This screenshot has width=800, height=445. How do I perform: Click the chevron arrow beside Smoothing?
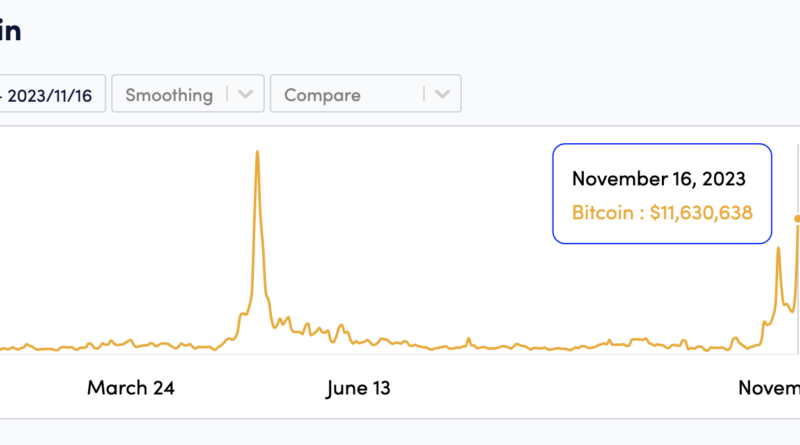point(246,95)
